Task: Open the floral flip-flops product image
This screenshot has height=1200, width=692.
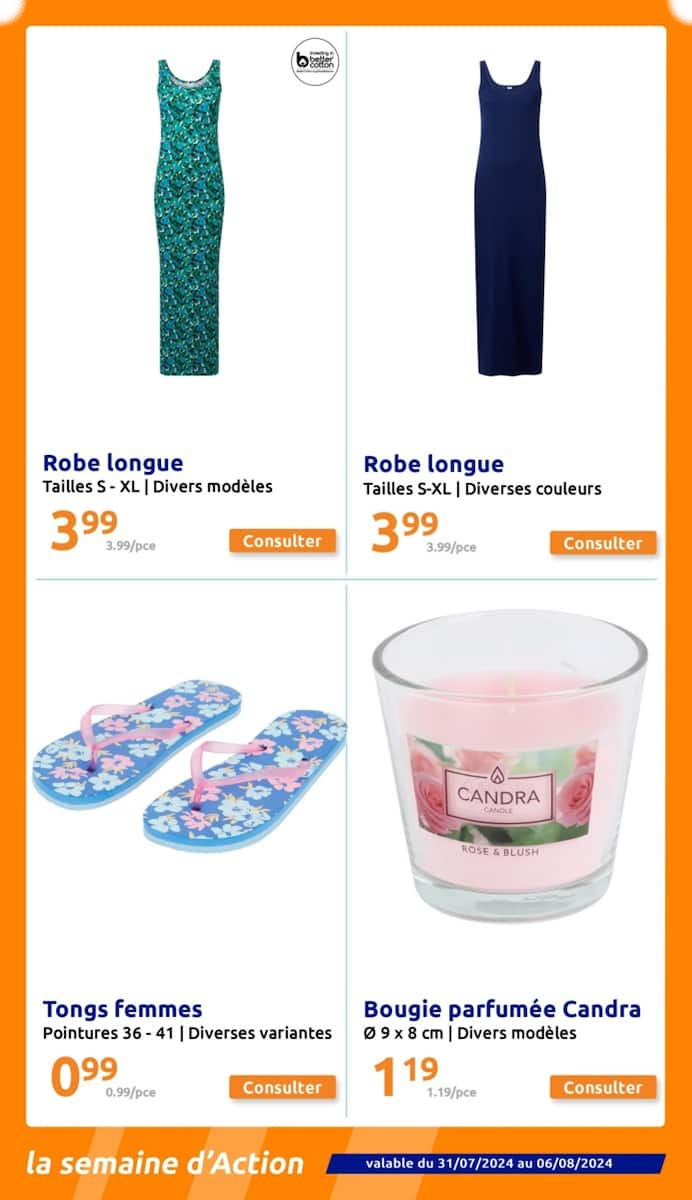Action: click(190, 765)
